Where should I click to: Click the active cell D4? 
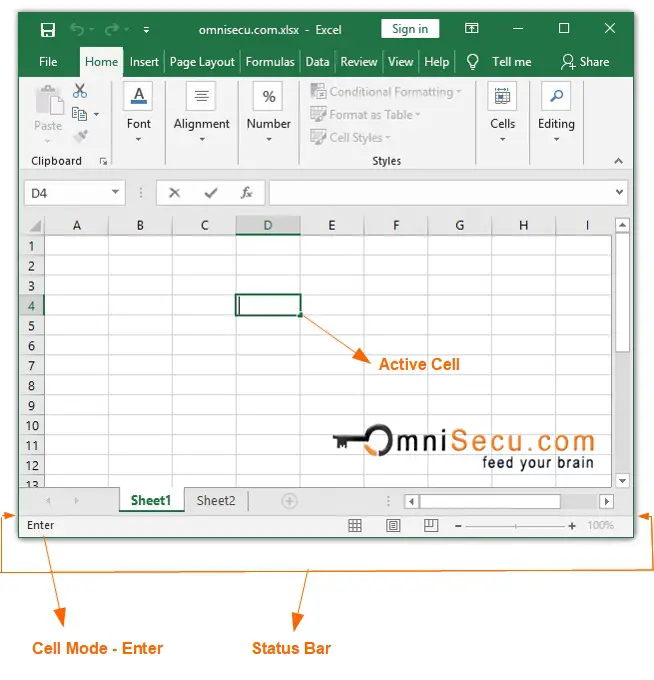tap(268, 305)
